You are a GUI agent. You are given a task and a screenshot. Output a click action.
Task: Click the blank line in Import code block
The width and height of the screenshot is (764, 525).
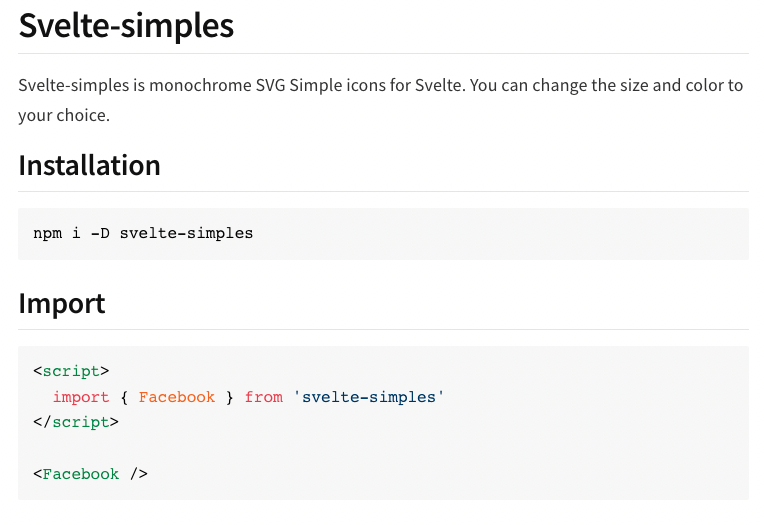pos(383,448)
